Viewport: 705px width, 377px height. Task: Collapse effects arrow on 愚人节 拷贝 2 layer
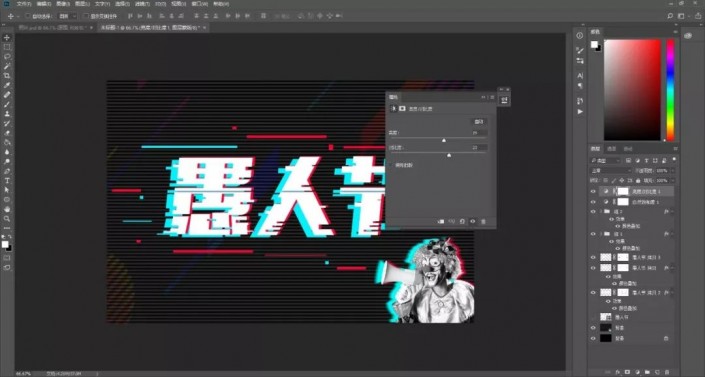tap(673, 293)
